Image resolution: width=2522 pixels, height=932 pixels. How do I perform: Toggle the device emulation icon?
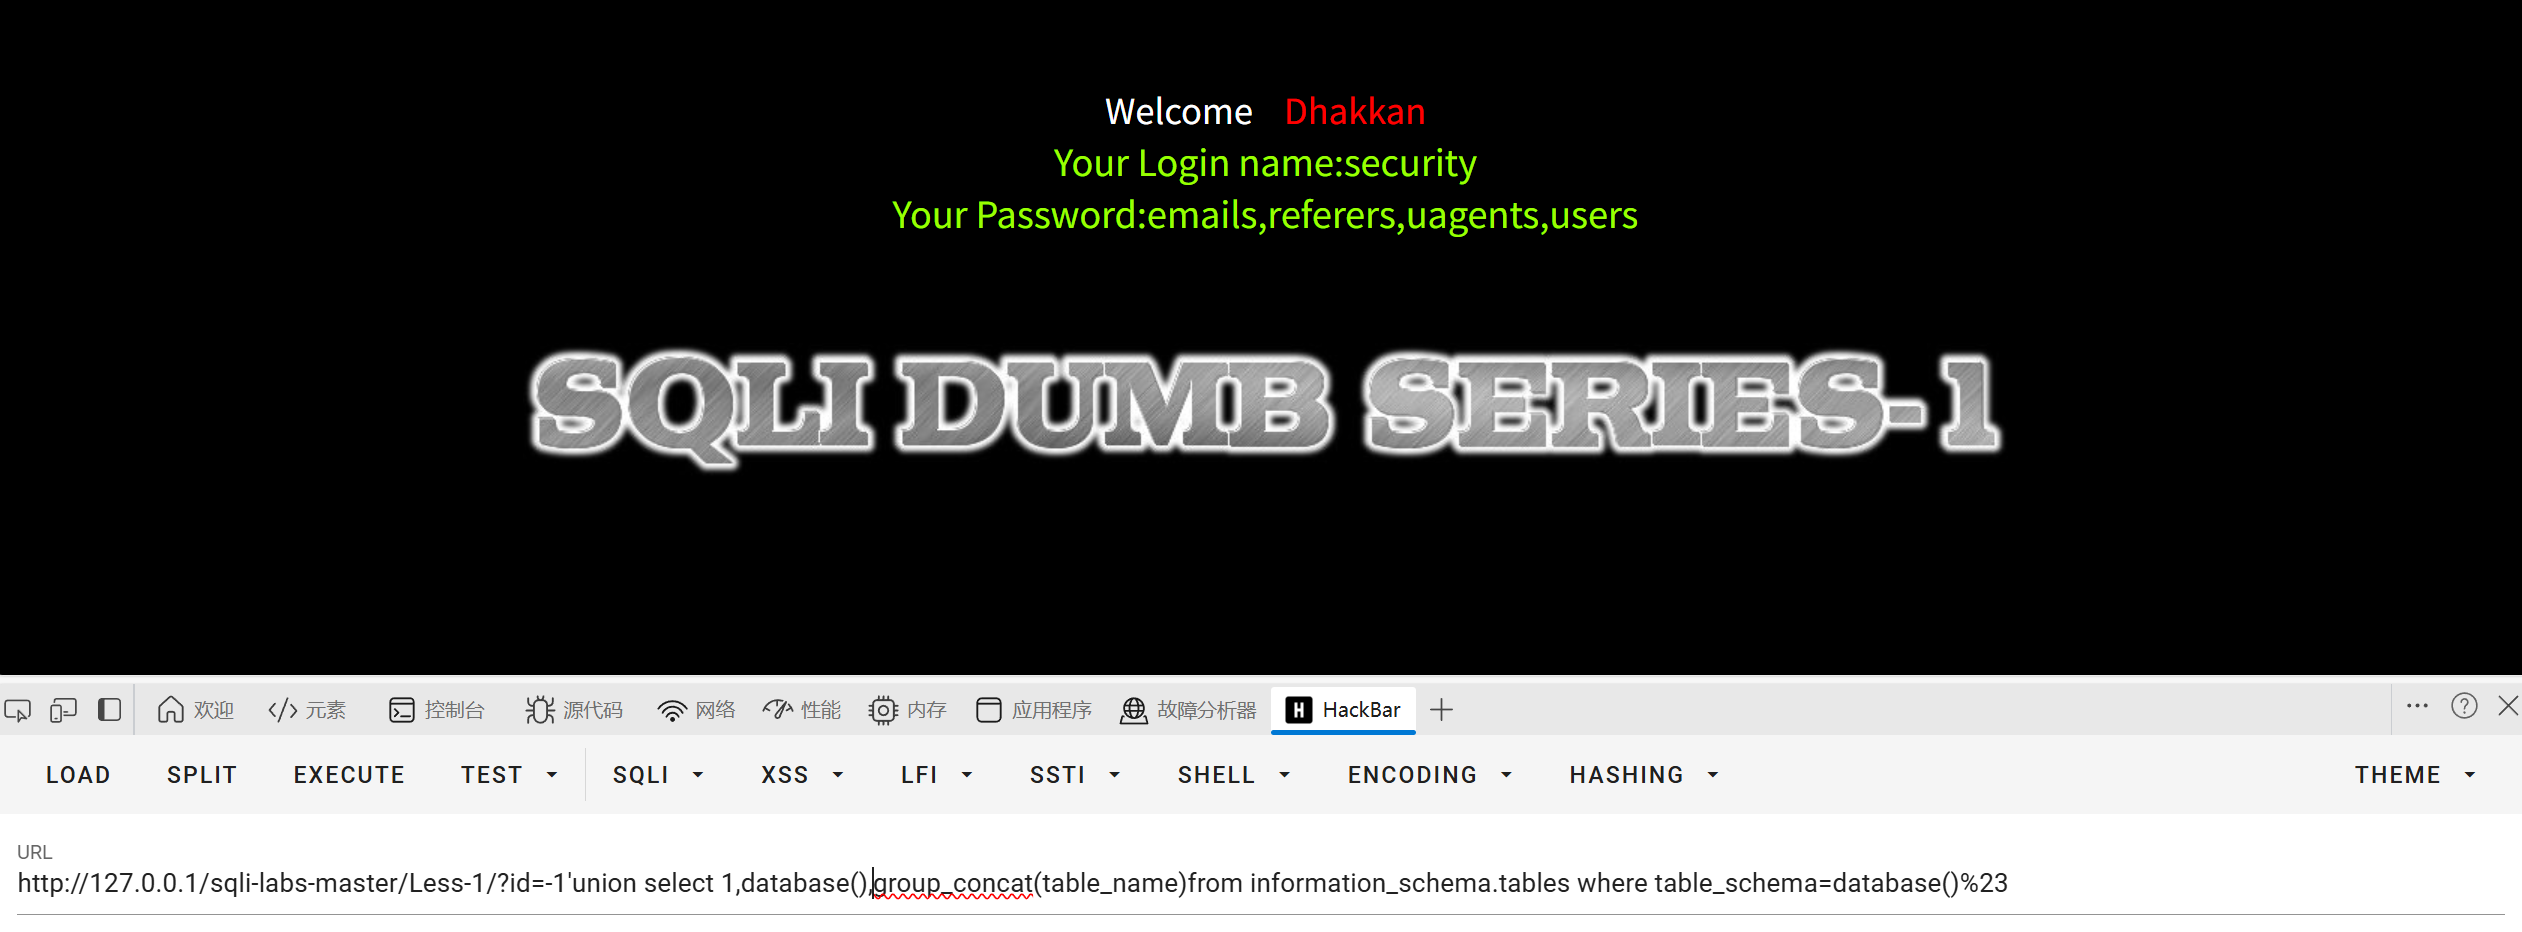pyautogui.click(x=63, y=710)
